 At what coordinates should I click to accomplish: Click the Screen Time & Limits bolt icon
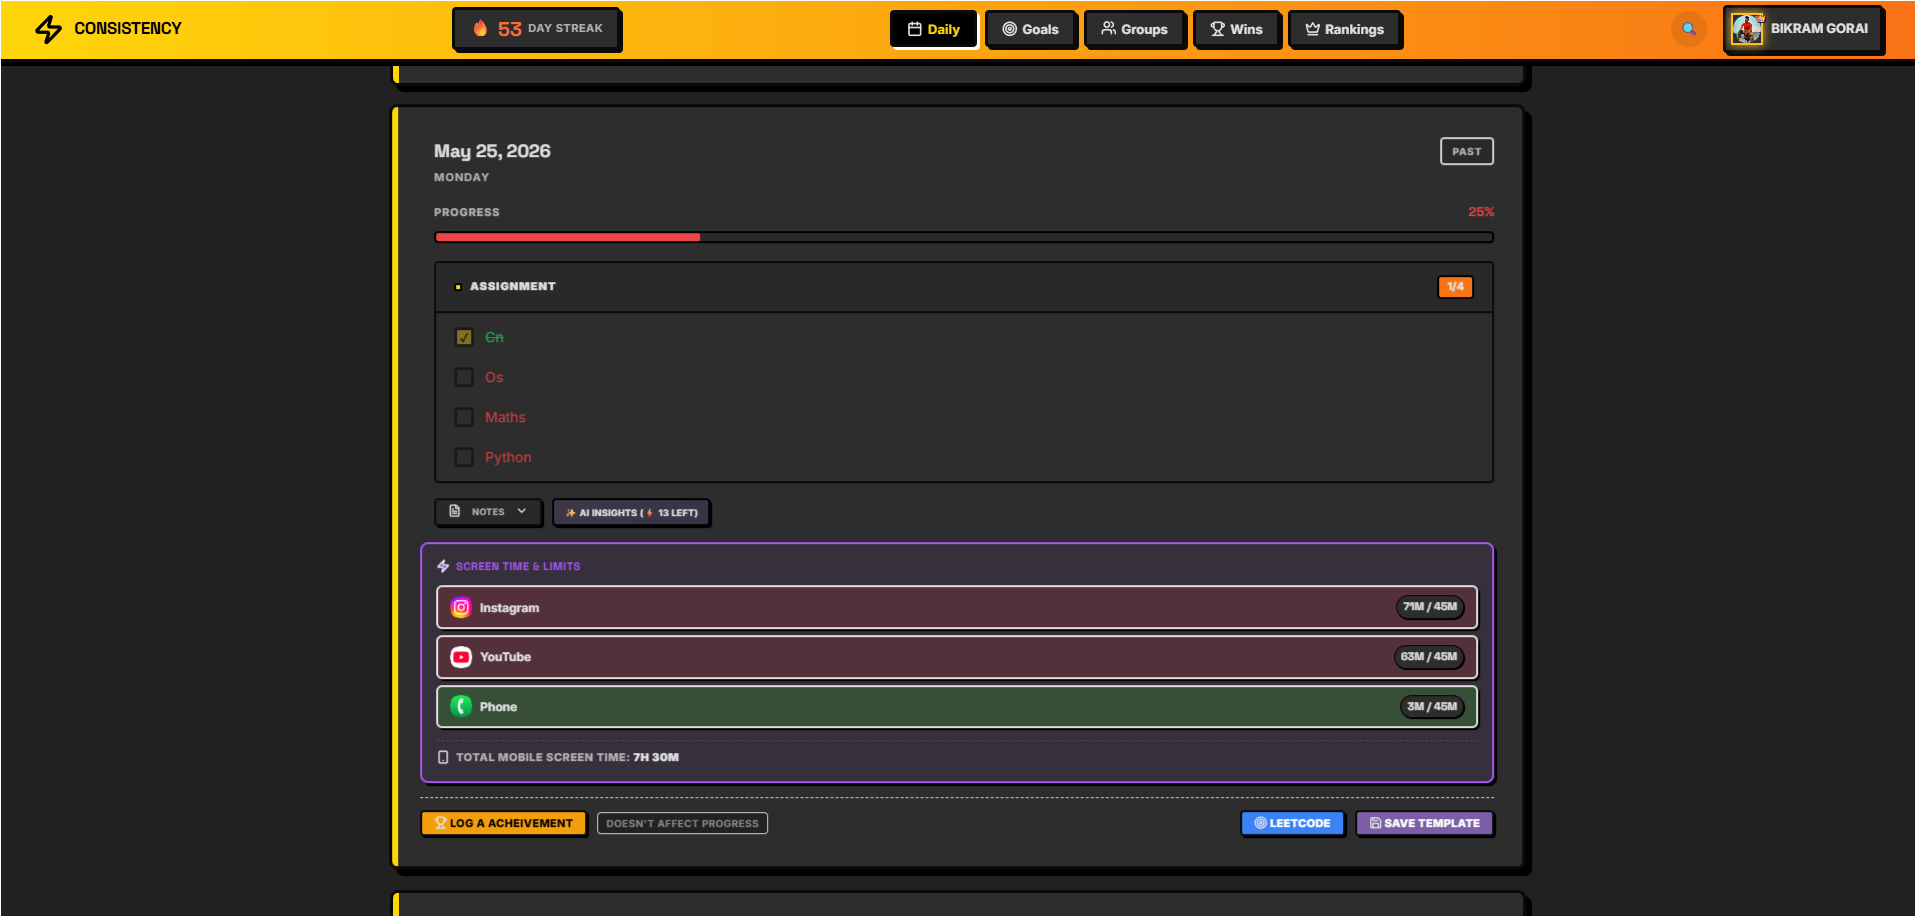coord(443,566)
